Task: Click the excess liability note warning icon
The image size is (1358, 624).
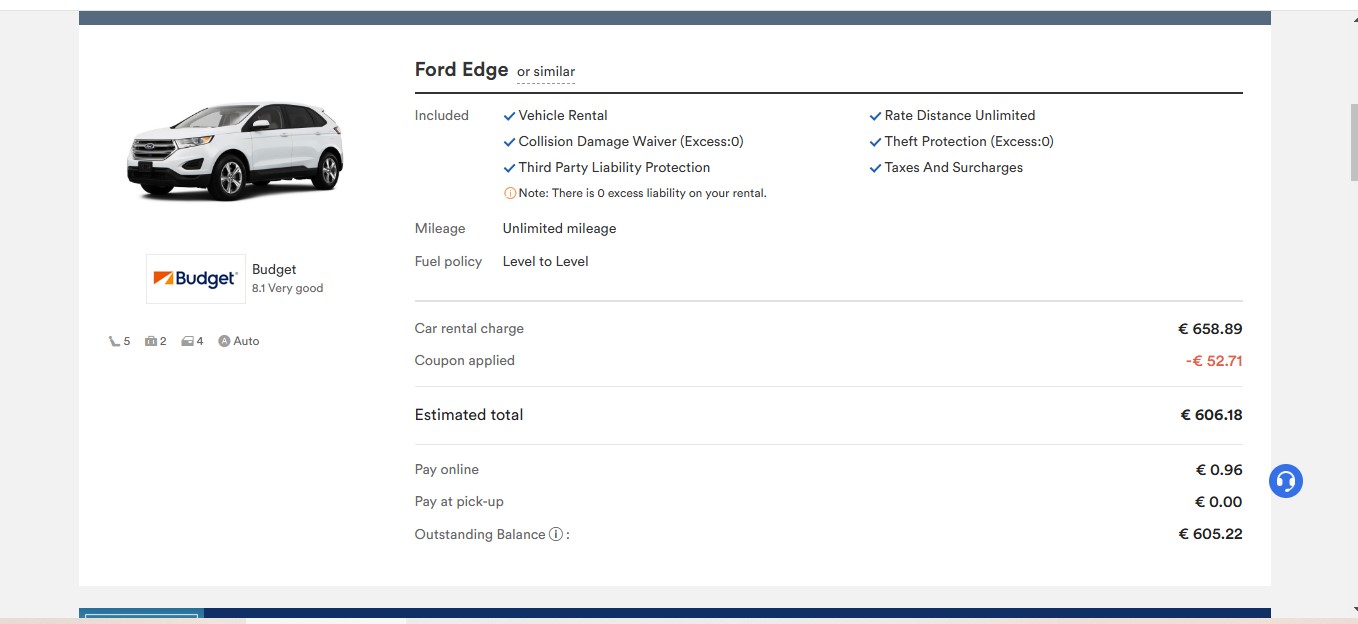Action: pos(510,193)
